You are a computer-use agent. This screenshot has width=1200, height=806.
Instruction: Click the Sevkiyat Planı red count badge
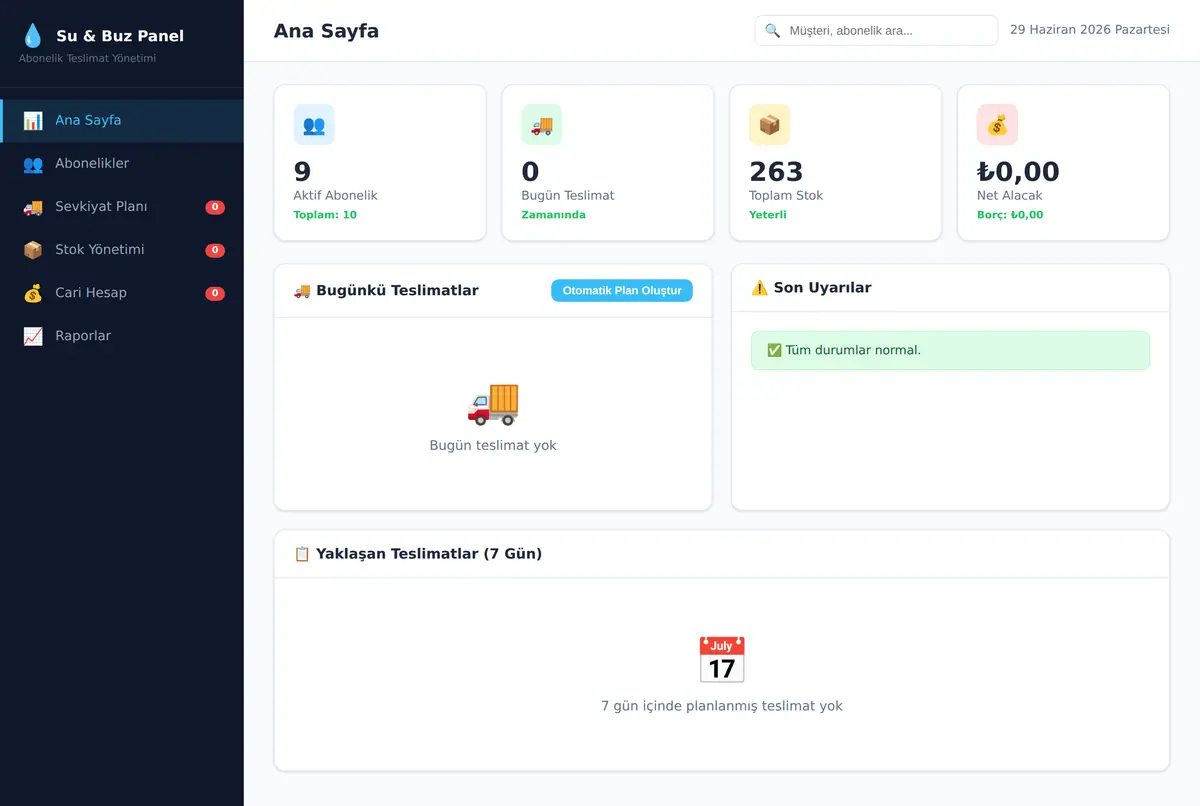pyautogui.click(x=215, y=208)
